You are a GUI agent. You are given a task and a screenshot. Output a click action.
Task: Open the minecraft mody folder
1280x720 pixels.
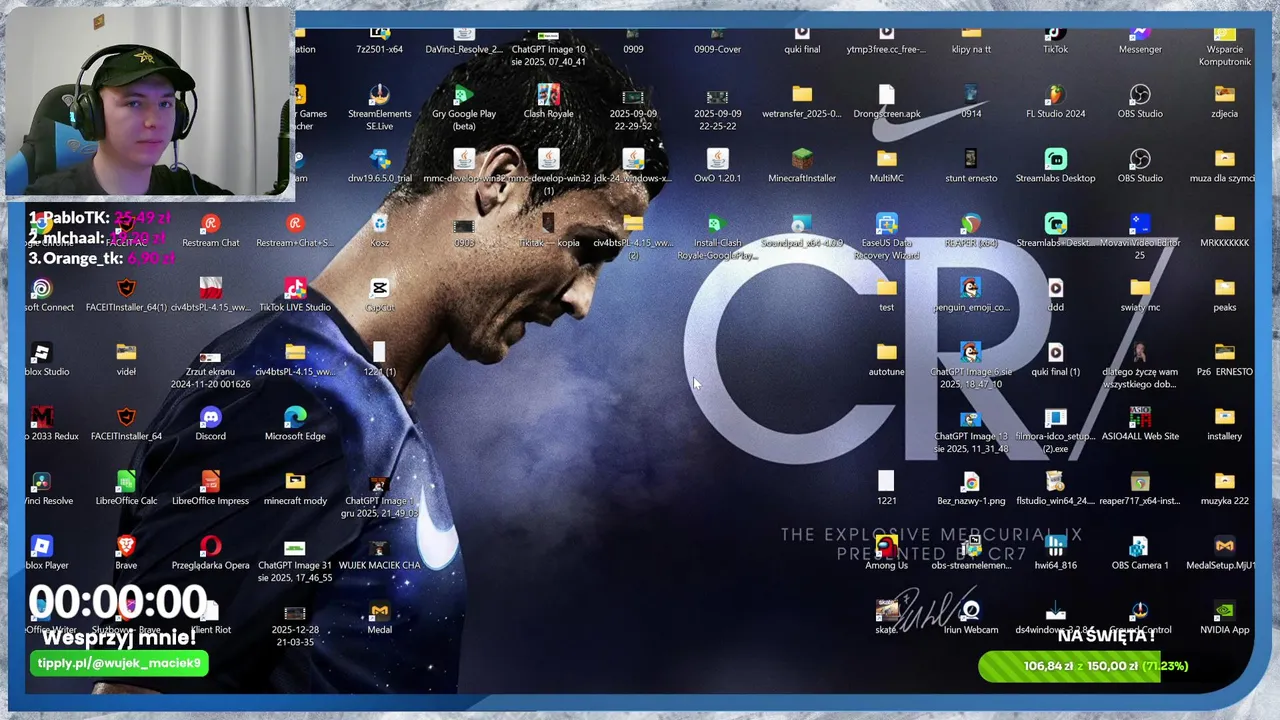point(295,488)
